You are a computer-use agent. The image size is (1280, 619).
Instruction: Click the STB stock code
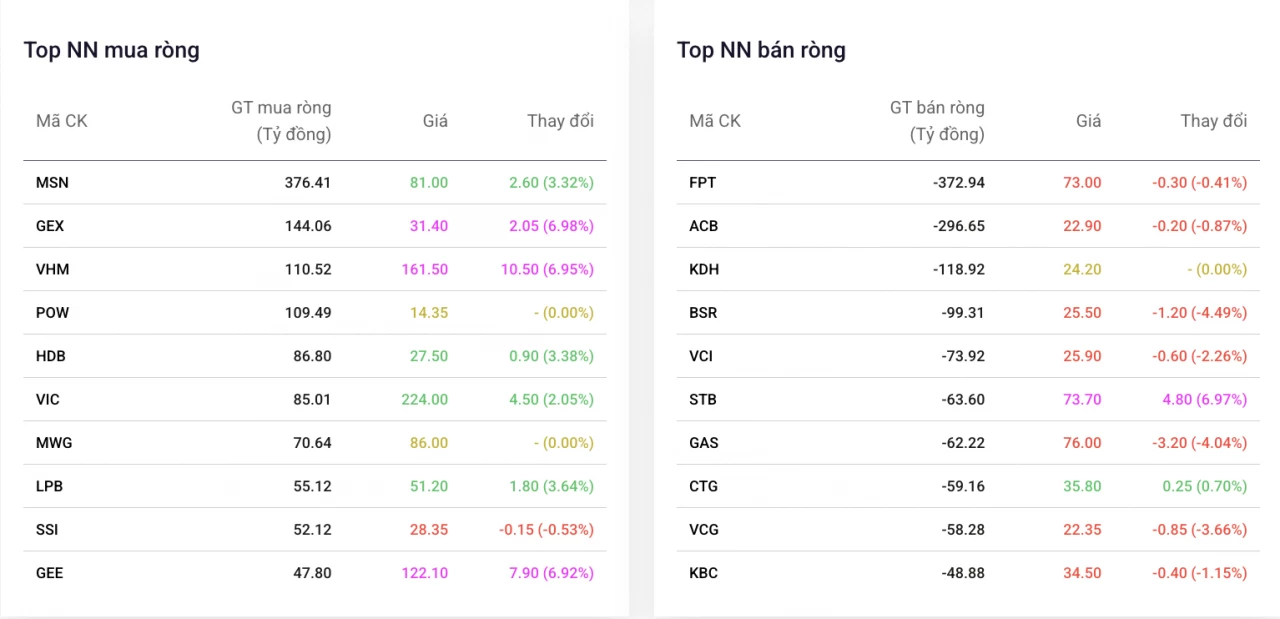(x=703, y=399)
